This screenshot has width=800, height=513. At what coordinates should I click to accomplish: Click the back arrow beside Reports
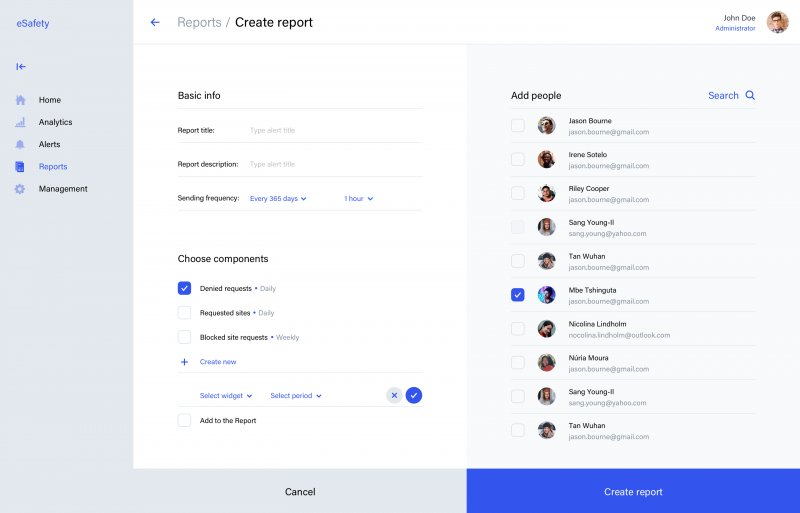154,22
